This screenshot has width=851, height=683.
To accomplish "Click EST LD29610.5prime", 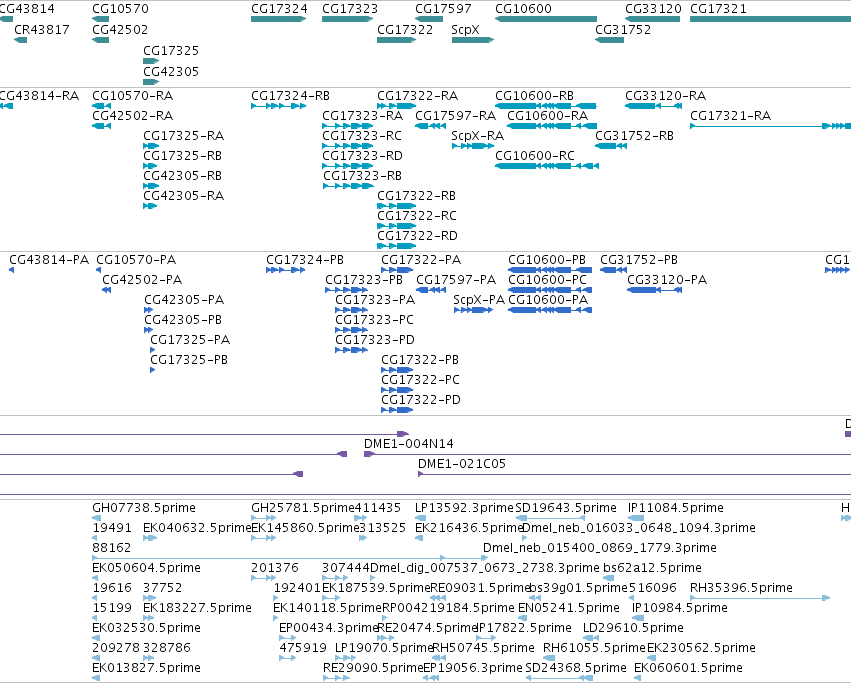I will click(633, 628).
